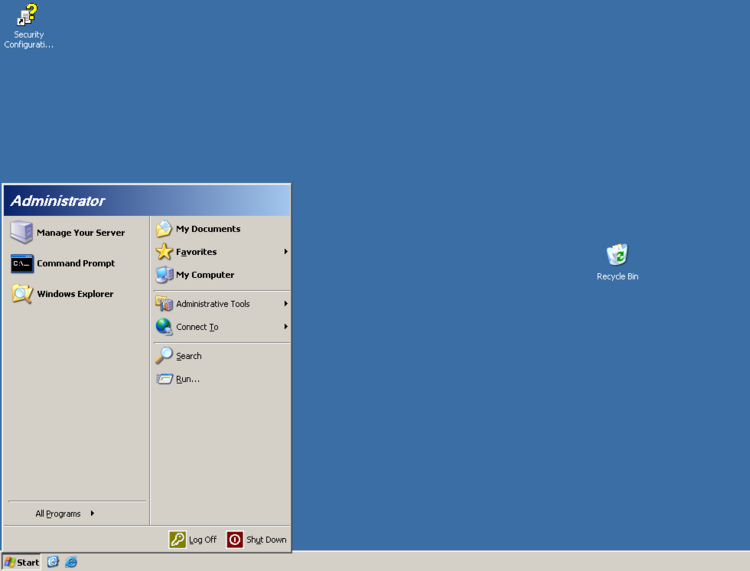The width and height of the screenshot is (750, 571).
Task: Open the Security Configuration desktop shortcut icon
Action: 27,15
